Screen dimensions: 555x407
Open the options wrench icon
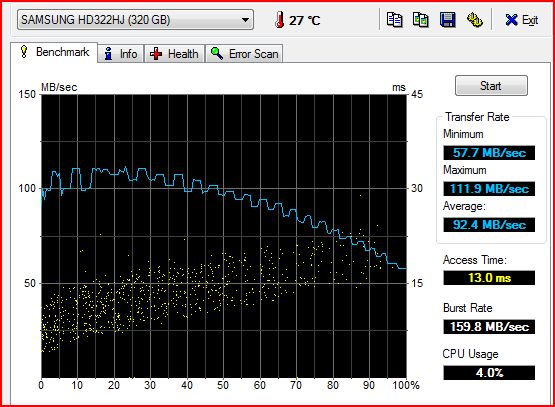(474, 19)
